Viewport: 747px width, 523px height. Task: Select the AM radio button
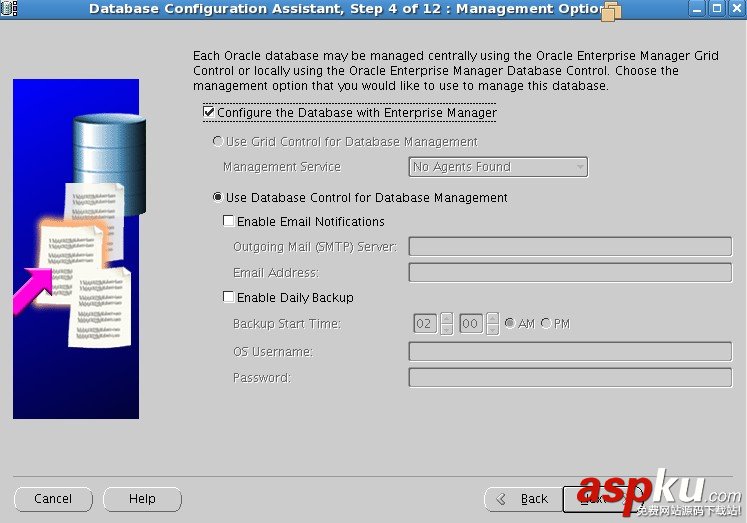(x=510, y=323)
